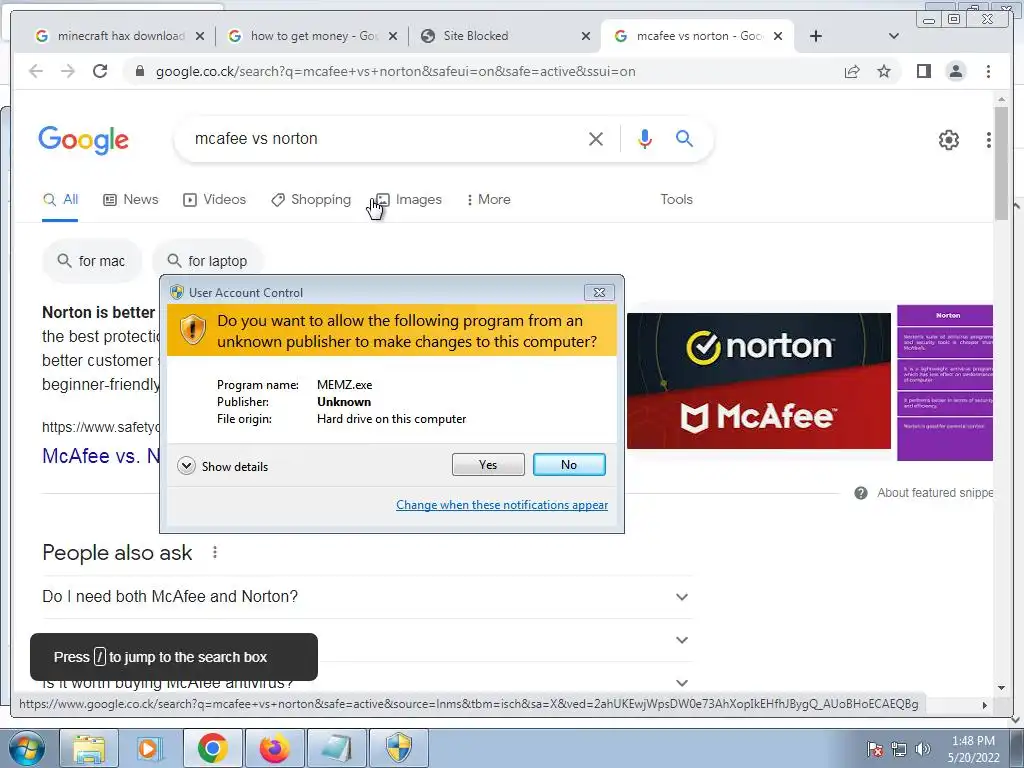The image size is (1024, 768).
Task: Open People also ask options icon
Action: [x=215, y=552]
